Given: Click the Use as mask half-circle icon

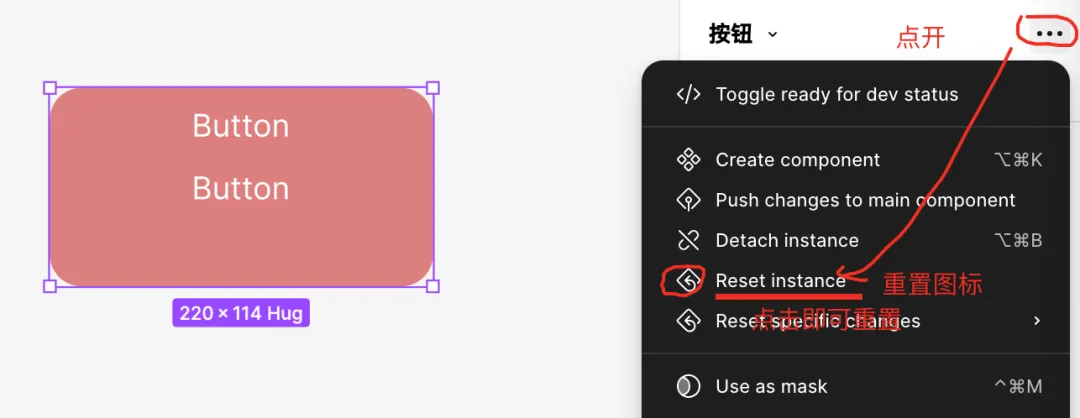Looking at the screenshot, I should point(688,386).
